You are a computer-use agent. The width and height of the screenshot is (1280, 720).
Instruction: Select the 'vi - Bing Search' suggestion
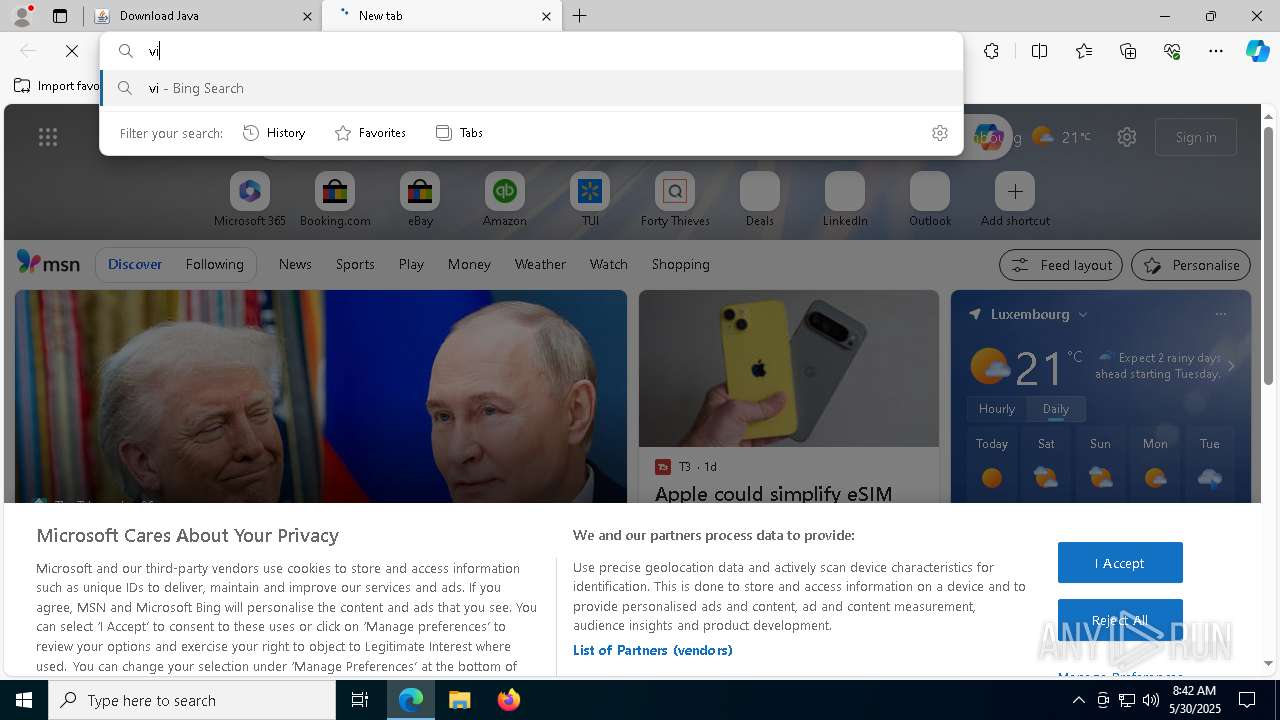(x=531, y=88)
